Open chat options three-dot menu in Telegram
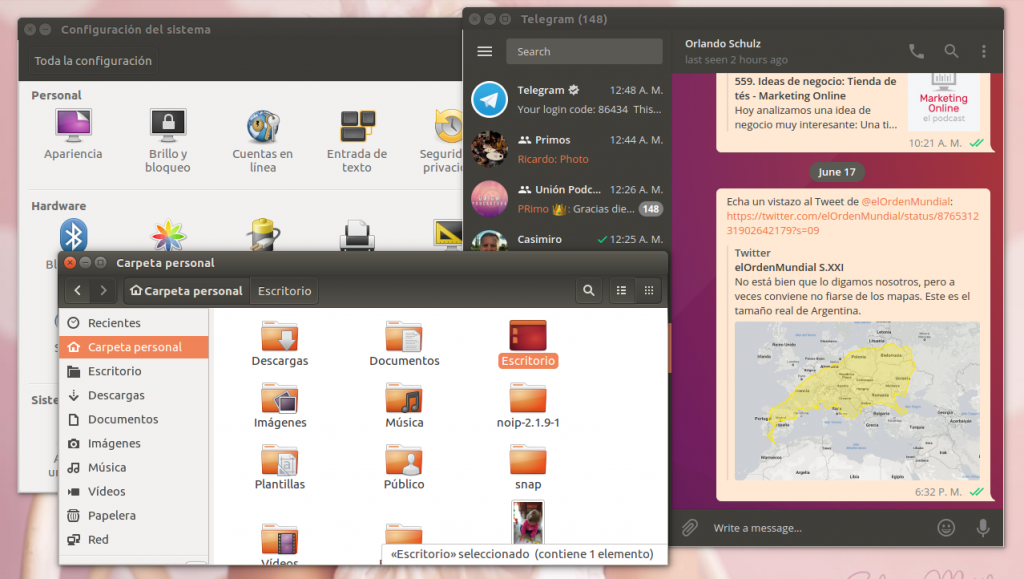The width and height of the screenshot is (1024, 579). tap(984, 51)
